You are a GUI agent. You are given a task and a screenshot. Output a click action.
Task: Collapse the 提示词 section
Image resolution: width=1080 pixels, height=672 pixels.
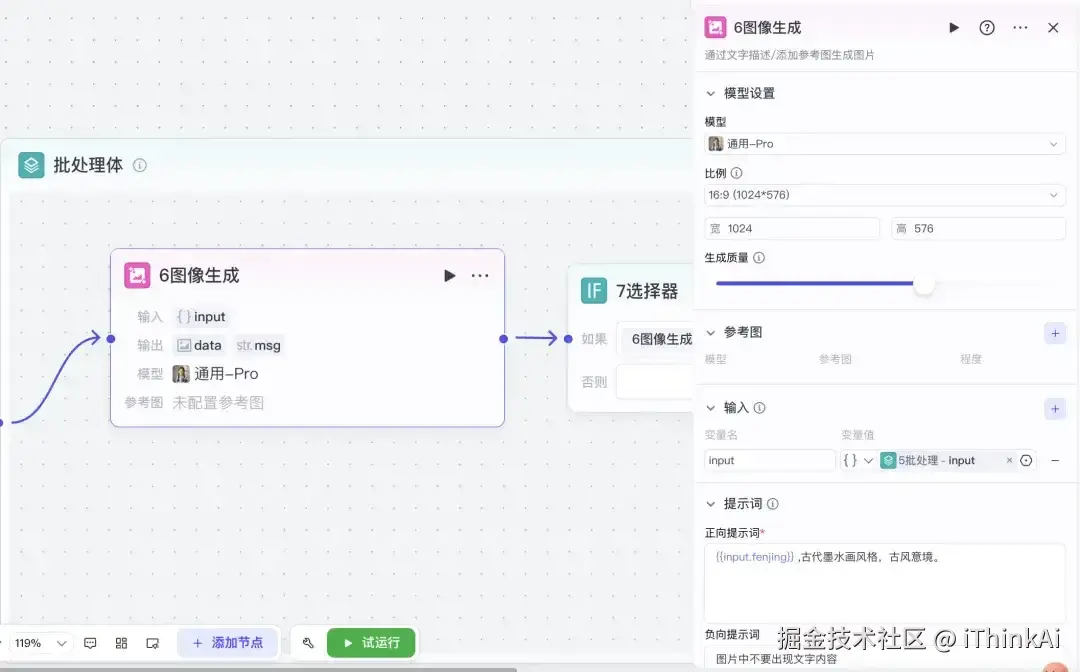click(711, 504)
